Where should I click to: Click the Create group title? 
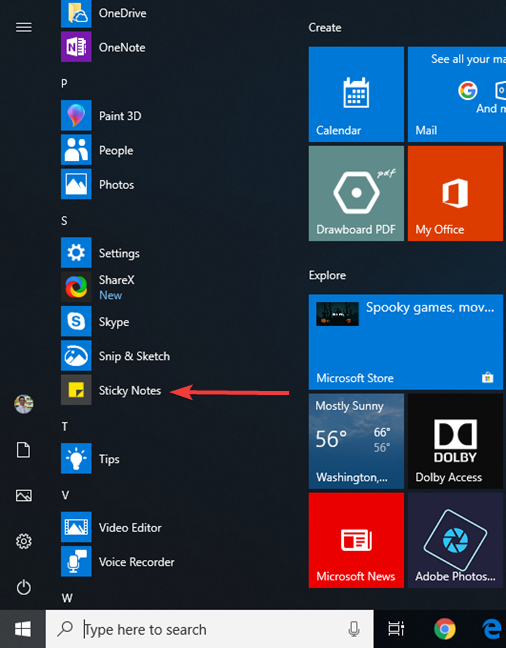[x=325, y=28]
